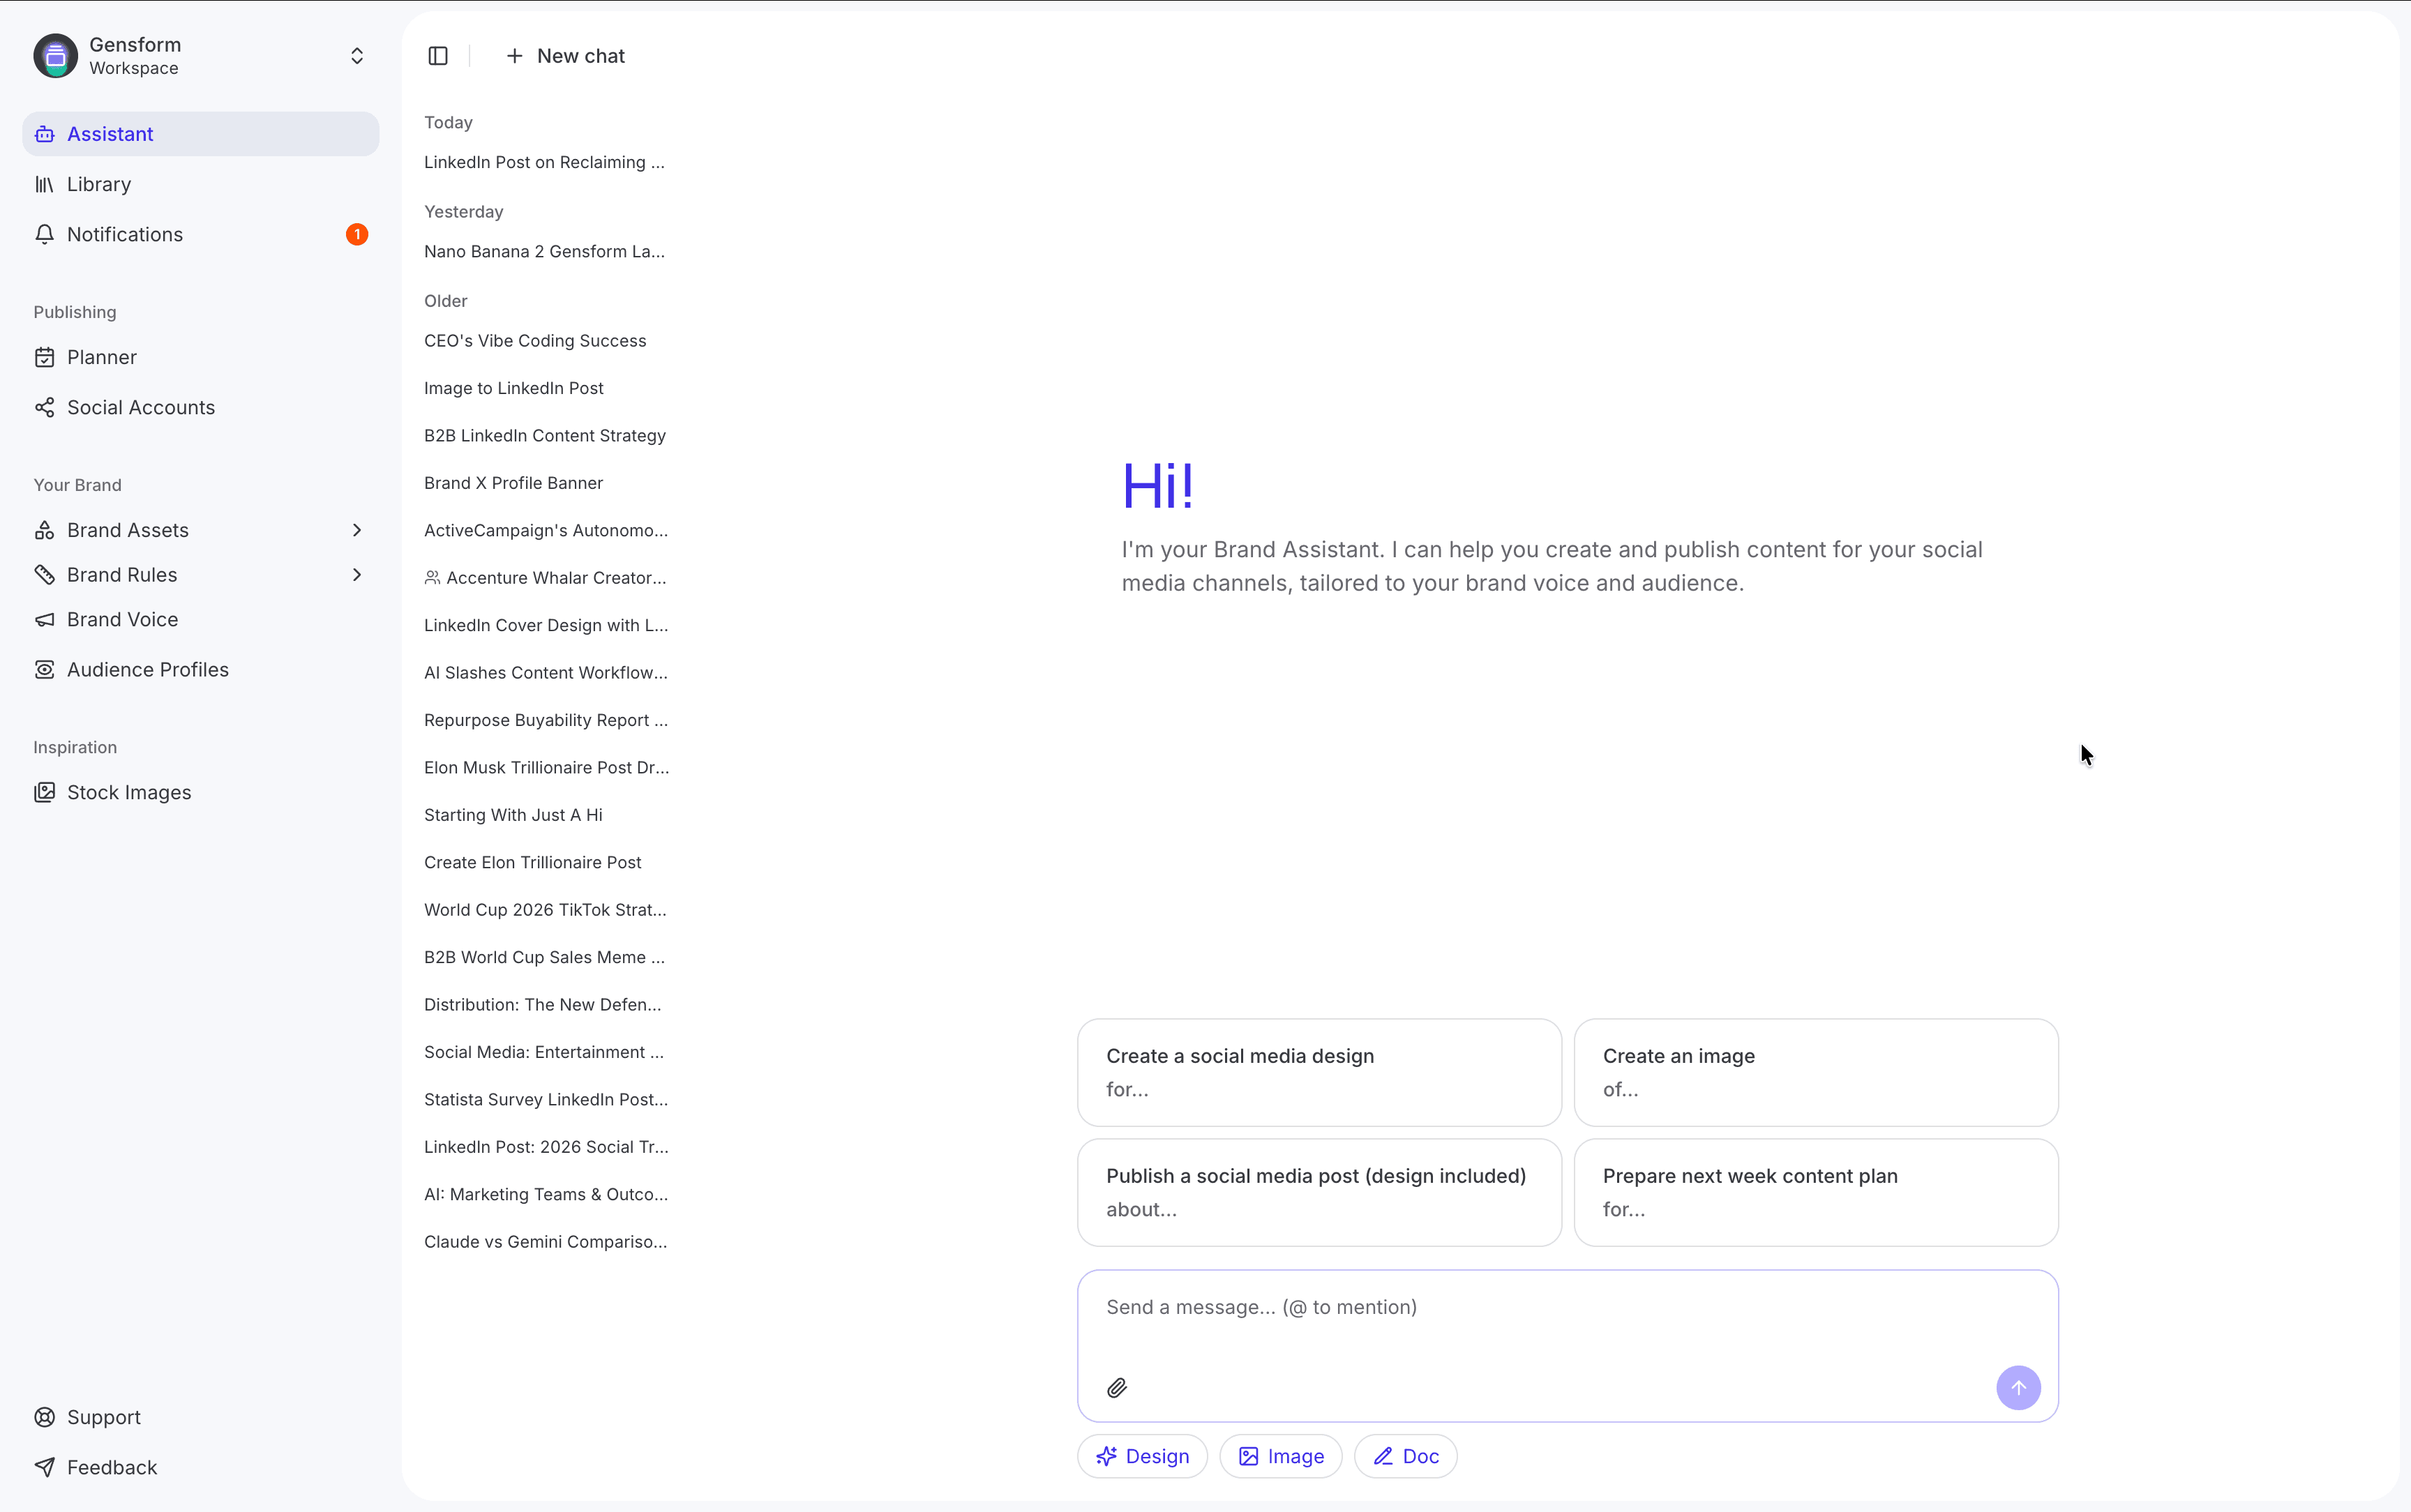Choose Publish a social media post suggestion
2411x1512 pixels.
pos(1319,1193)
